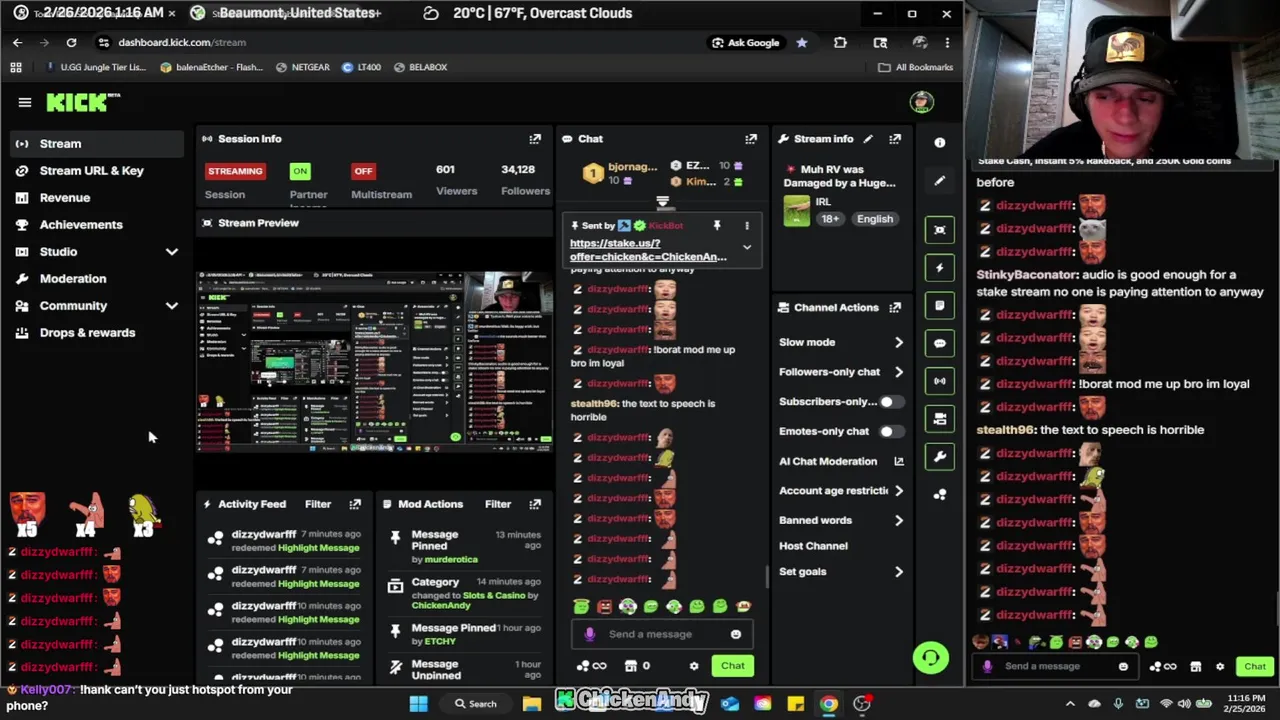
Task: Open the Windows Start menu
Action: click(x=419, y=704)
